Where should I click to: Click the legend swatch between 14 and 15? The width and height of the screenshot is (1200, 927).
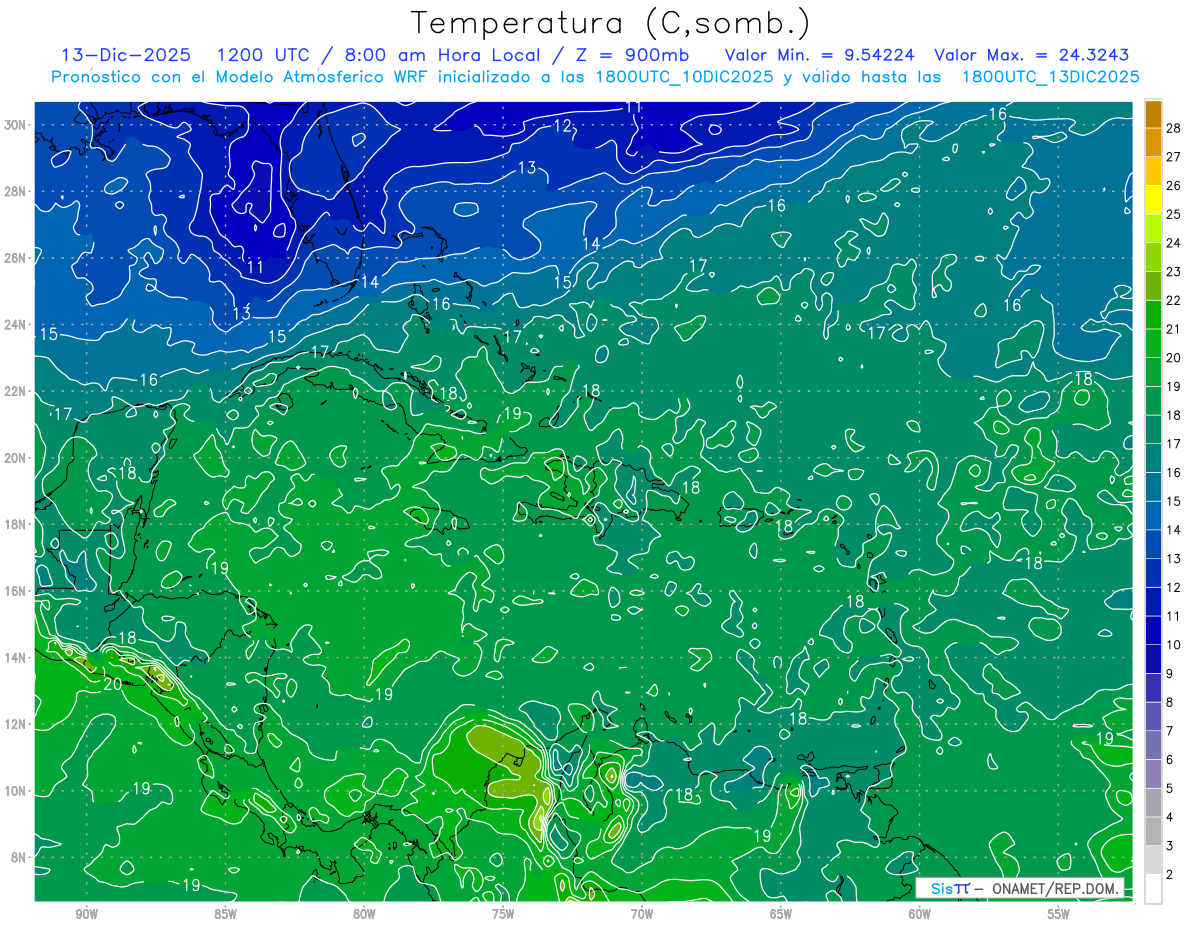1153,515
